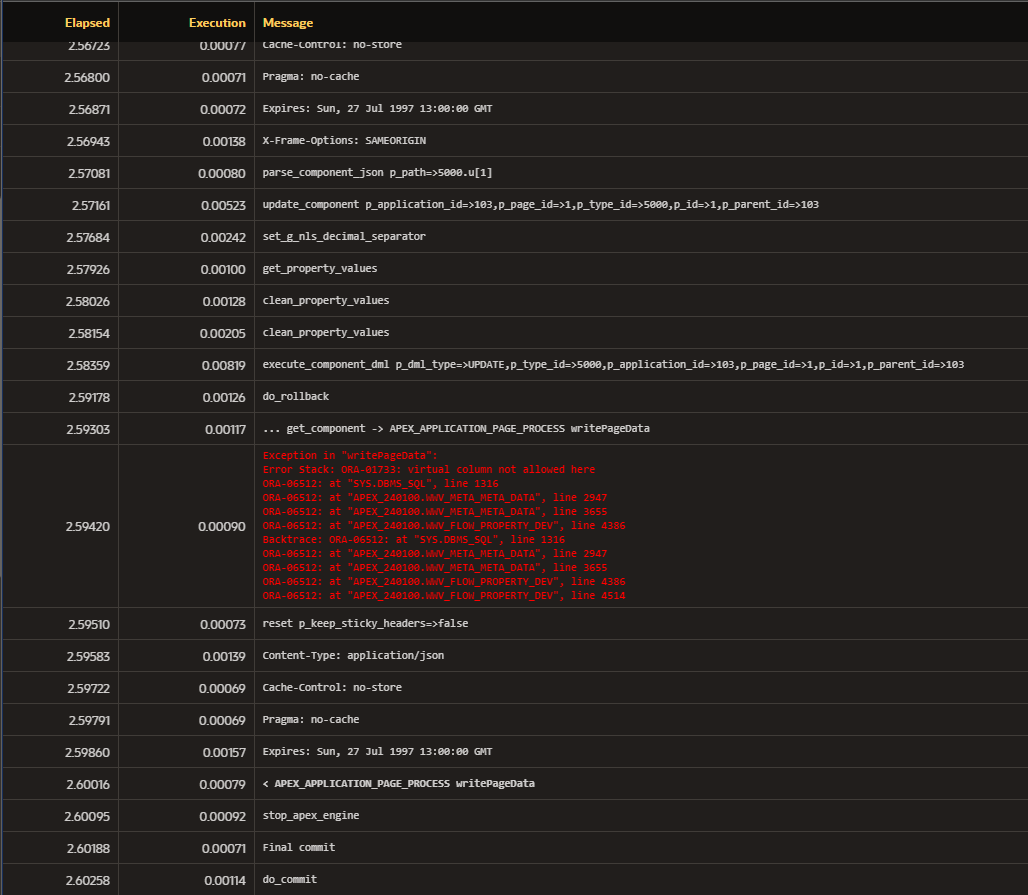
Task: Click elapsed time value 2.59420
Action: [x=89, y=526]
